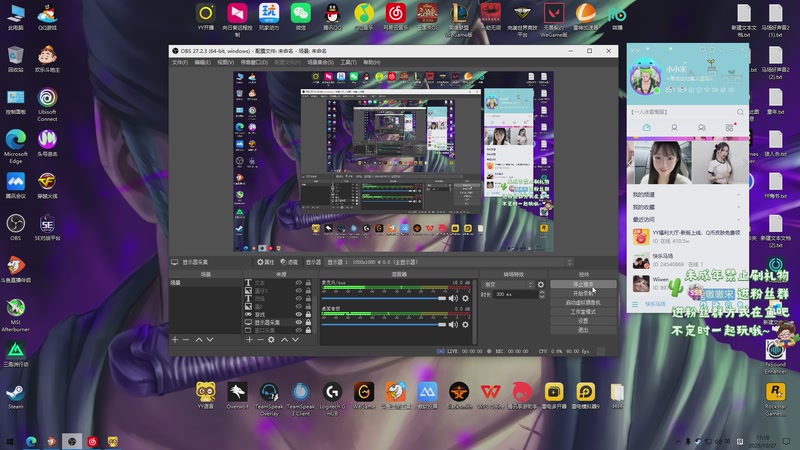Add a new source with the plus button

(249, 339)
